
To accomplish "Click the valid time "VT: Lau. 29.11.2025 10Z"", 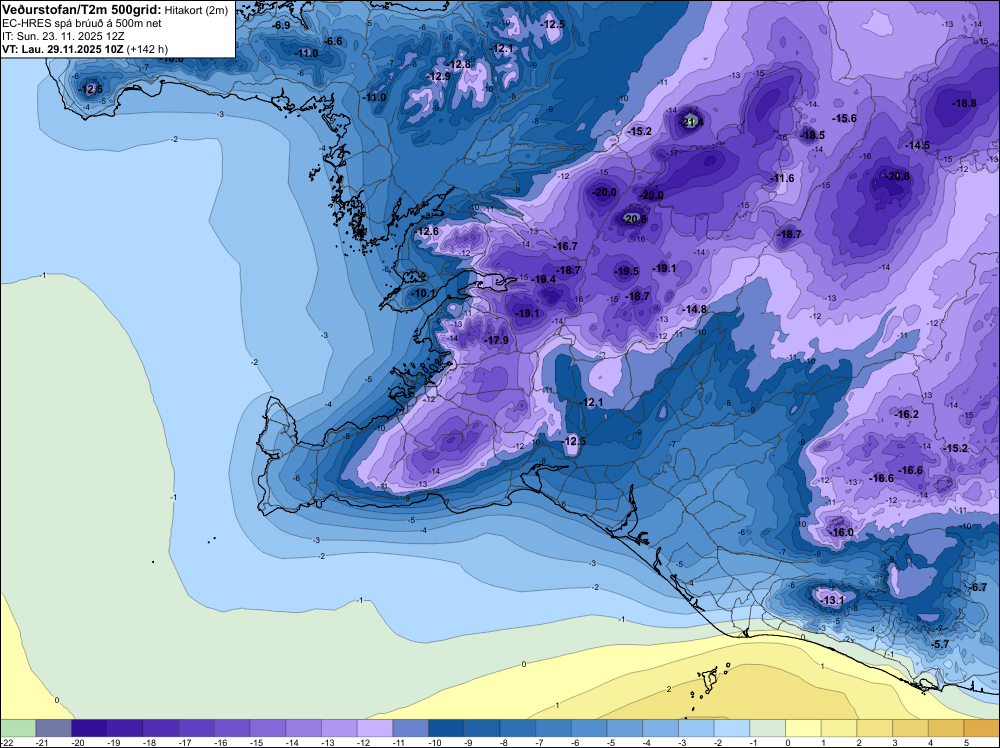I will click(x=63, y=49).
